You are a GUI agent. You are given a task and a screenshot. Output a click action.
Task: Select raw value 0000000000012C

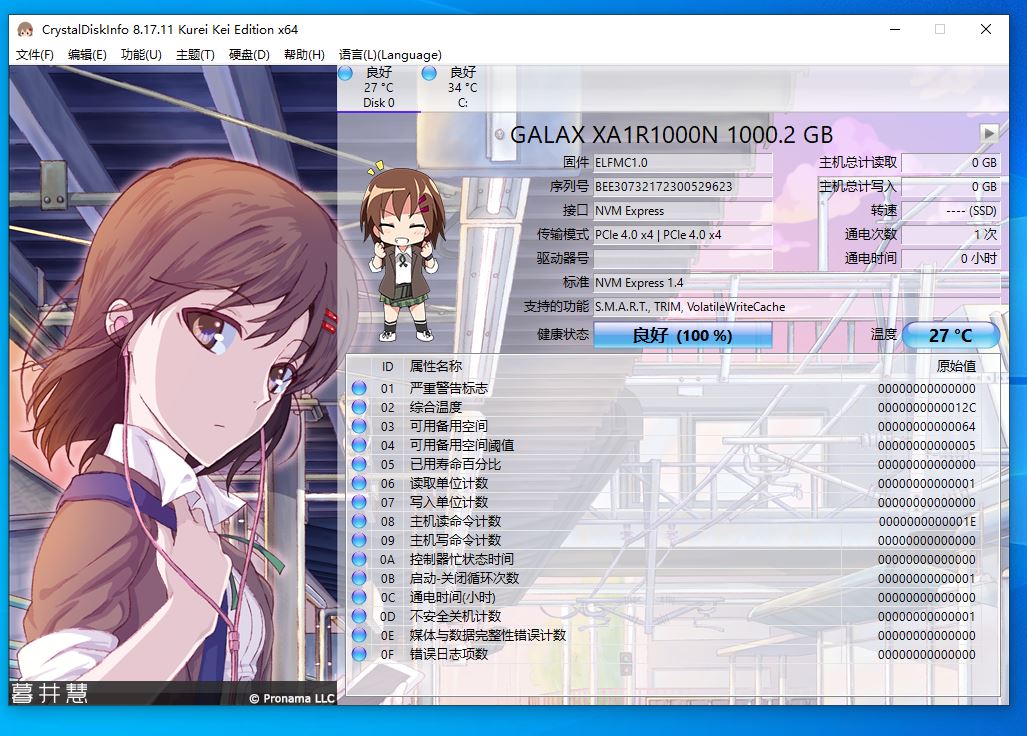pyautogui.click(x=927, y=407)
